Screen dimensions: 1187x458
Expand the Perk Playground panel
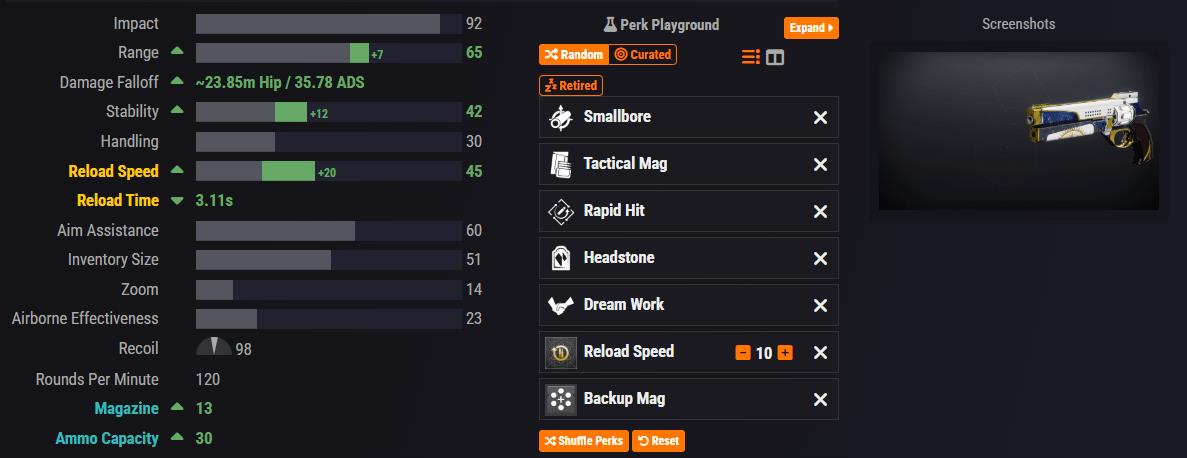tap(811, 28)
